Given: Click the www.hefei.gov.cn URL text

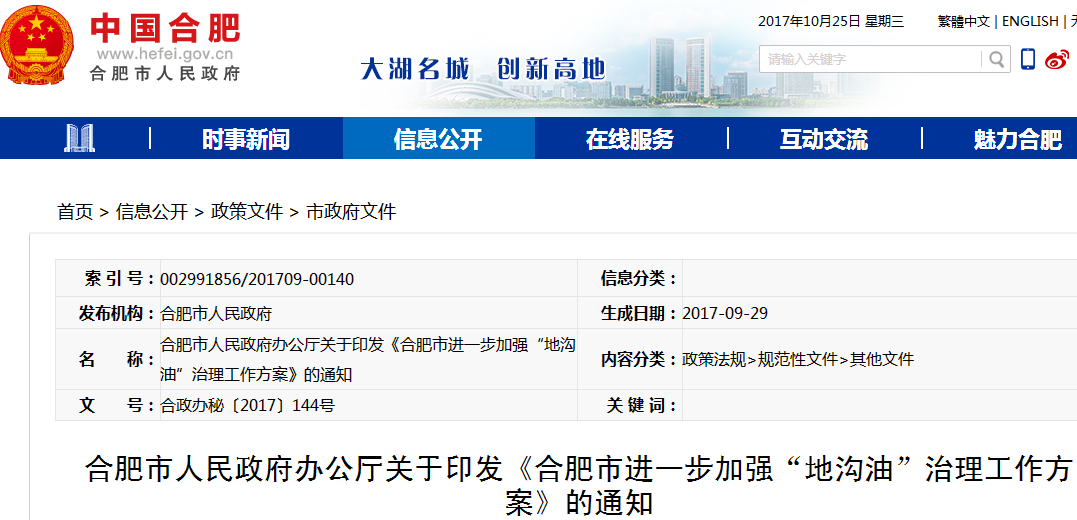Looking at the screenshot, I should [x=165, y=54].
